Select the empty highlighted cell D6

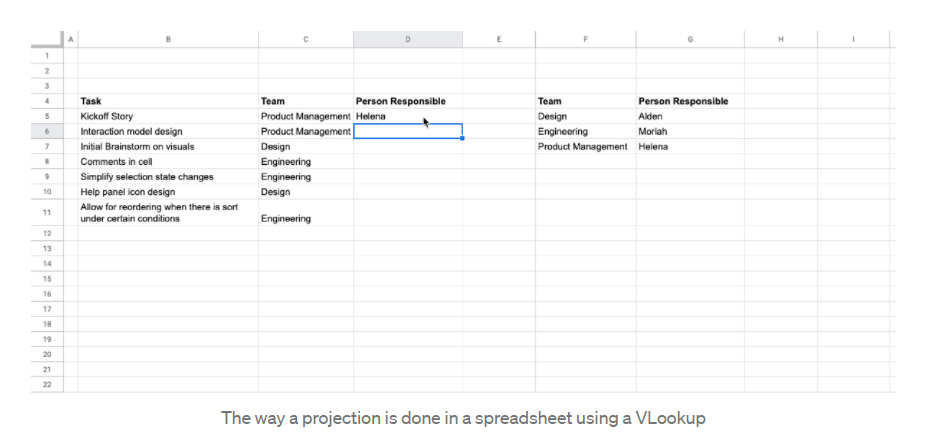[x=408, y=132]
